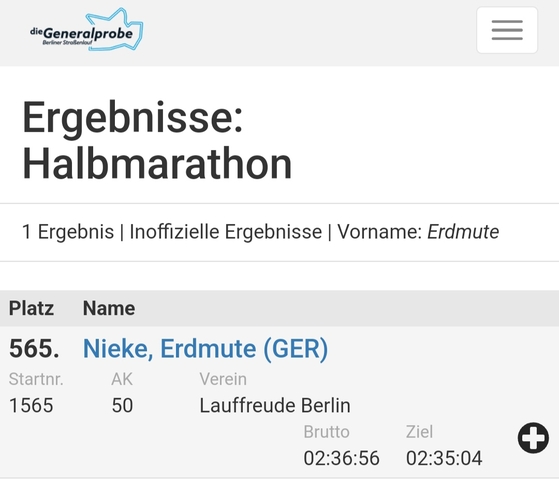Viewport: 559px width, 480px height.
Task: Select Ziel time 02:35:04
Action: click(444, 458)
